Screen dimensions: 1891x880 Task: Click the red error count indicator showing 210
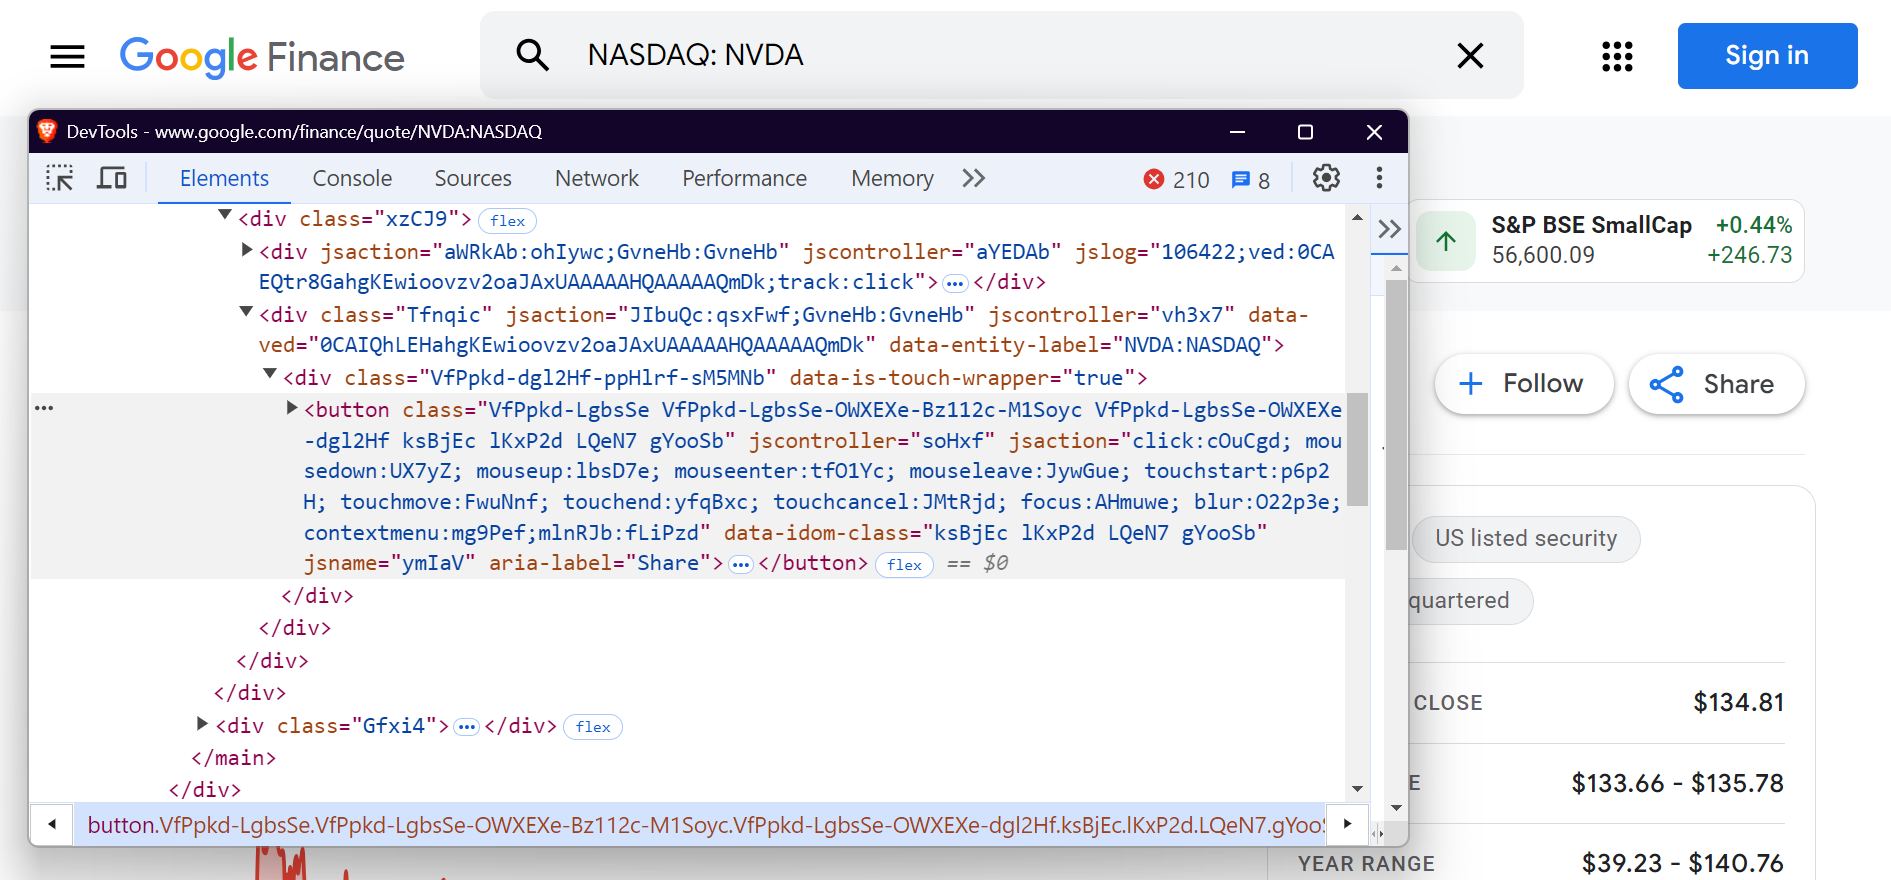[x=1177, y=179]
